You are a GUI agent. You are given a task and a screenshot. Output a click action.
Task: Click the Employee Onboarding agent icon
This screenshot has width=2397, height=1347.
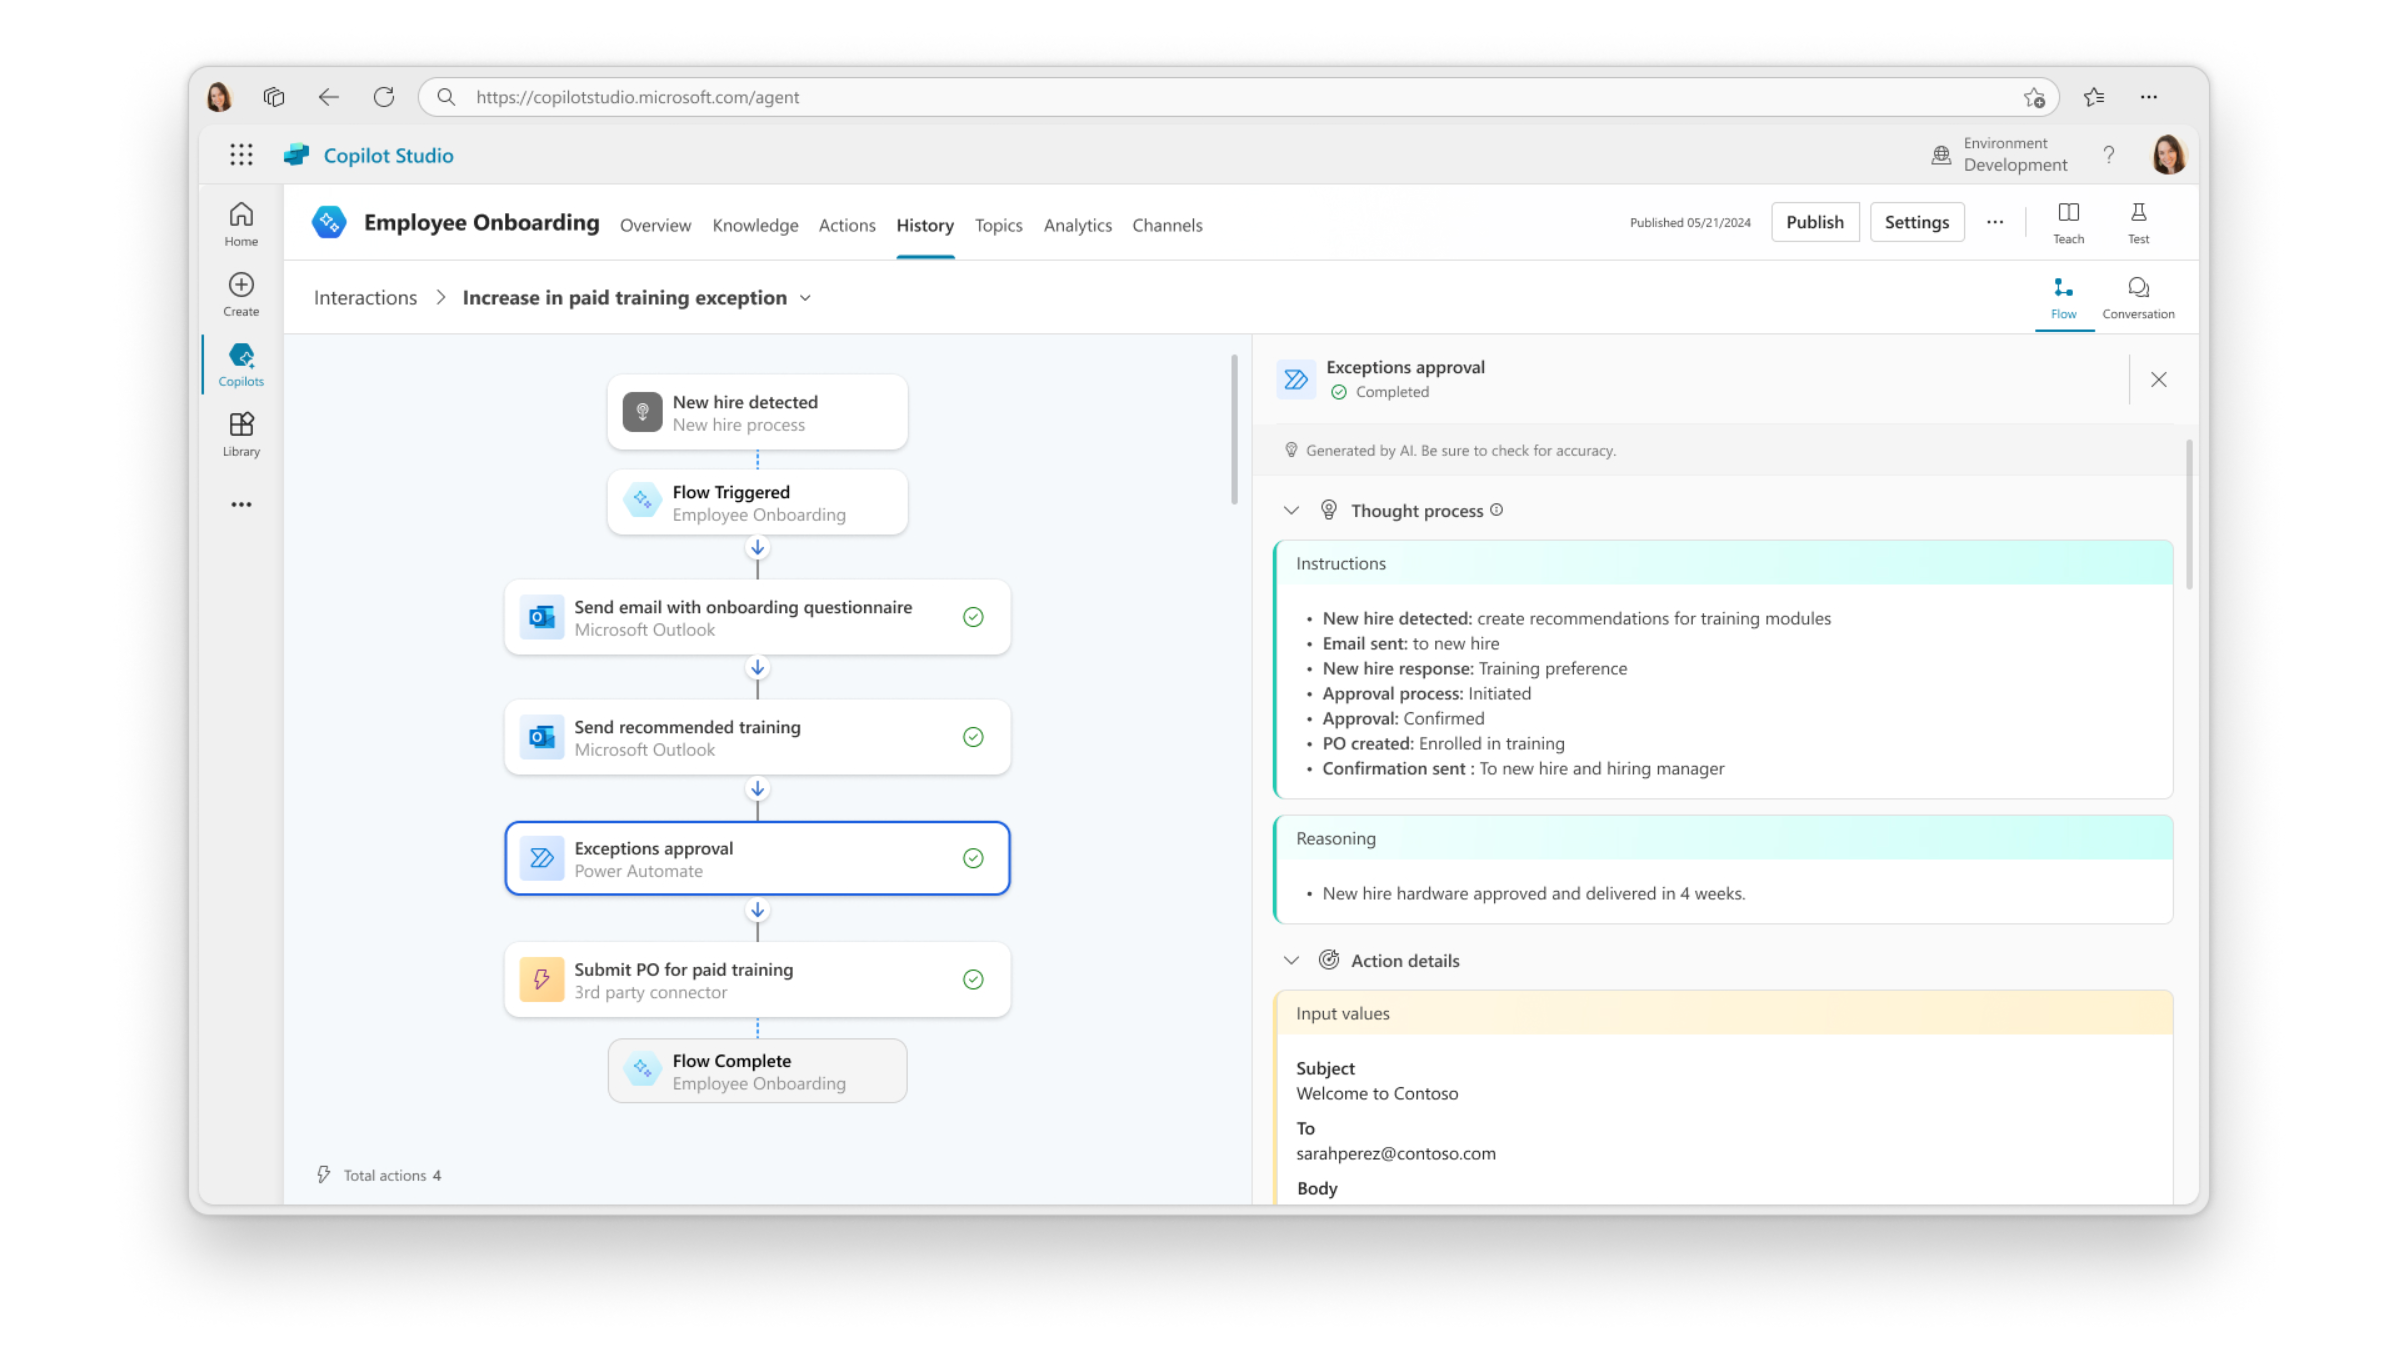328,222
